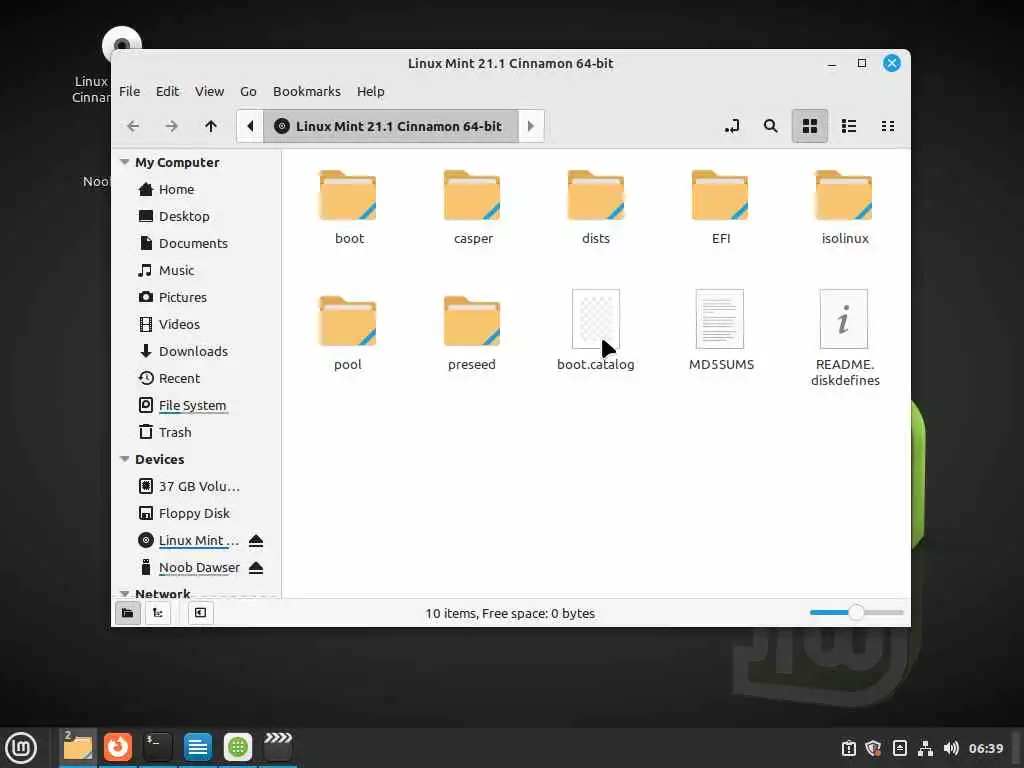
Task: Show places in sidebar button
Action: tap(127, 613)
